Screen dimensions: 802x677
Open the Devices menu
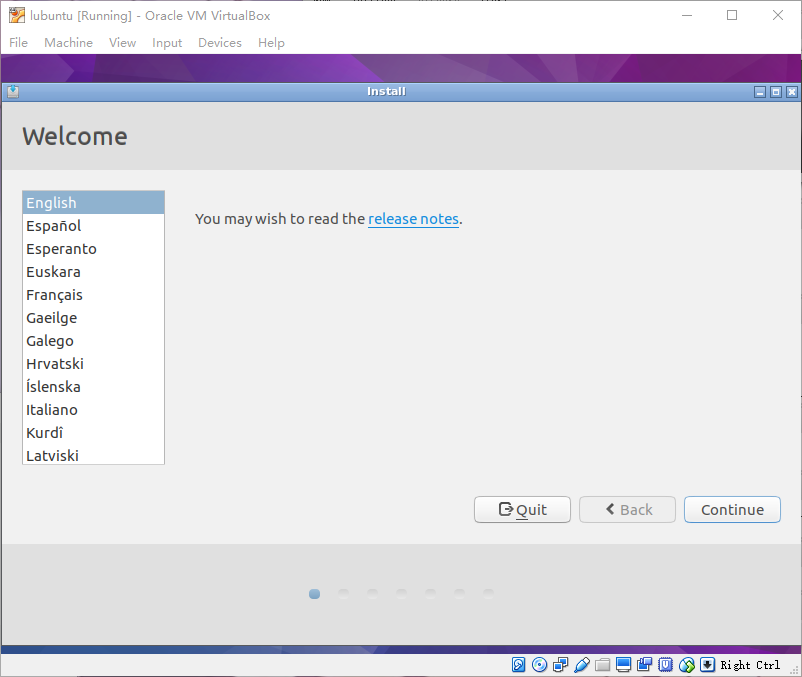point(219,43)
